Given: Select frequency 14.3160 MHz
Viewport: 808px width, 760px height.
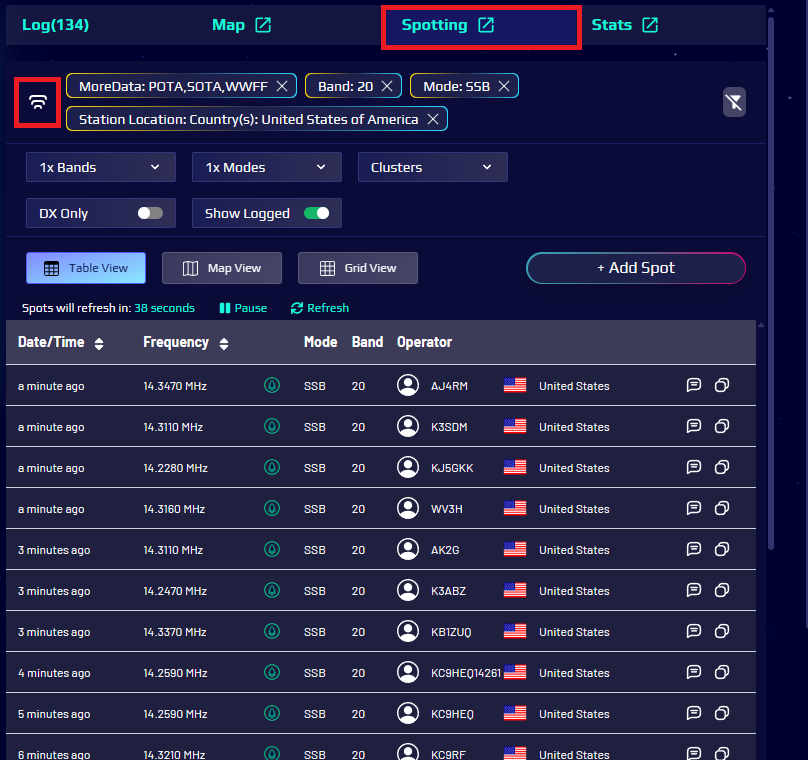Looking at the screenshot, I should coord(174,509).
